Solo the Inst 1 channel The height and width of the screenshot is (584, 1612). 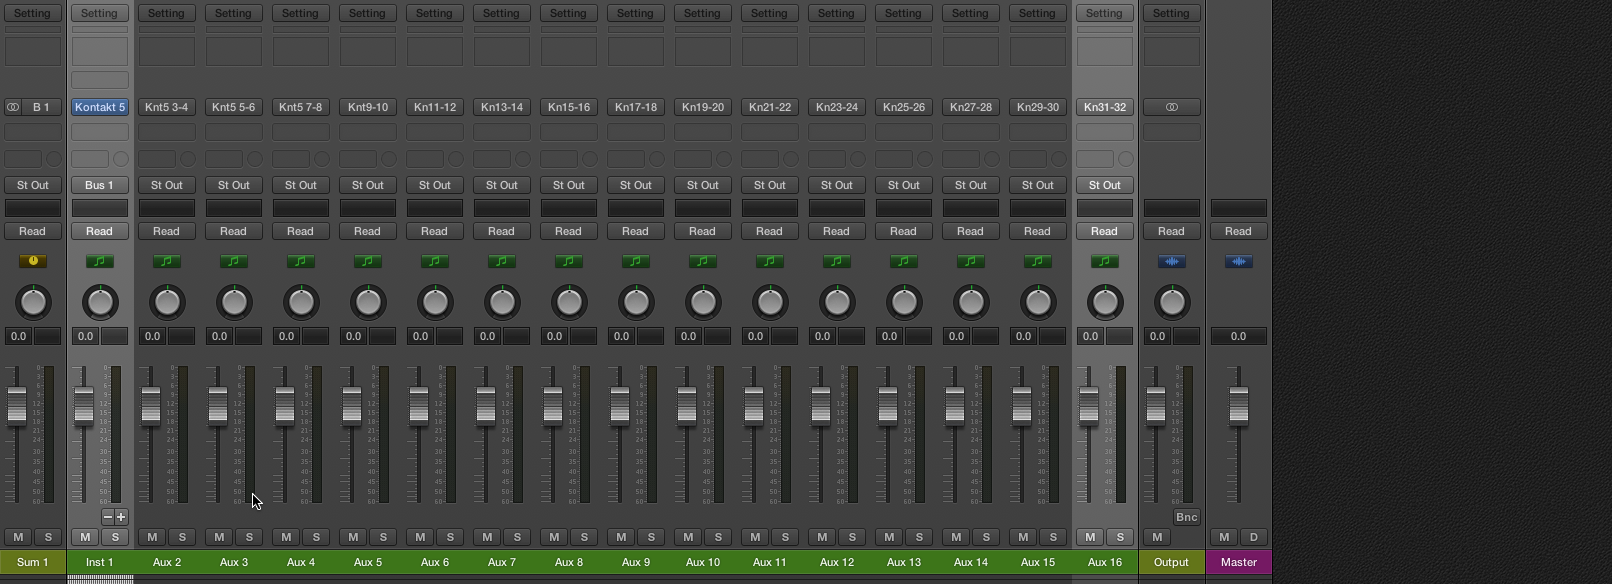pos(115,537)
